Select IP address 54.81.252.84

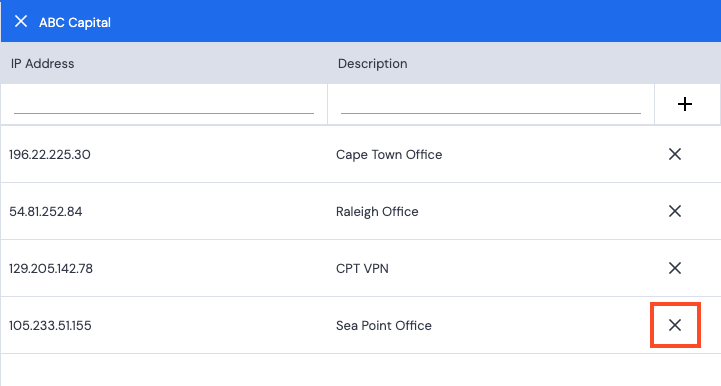point(46,212)
